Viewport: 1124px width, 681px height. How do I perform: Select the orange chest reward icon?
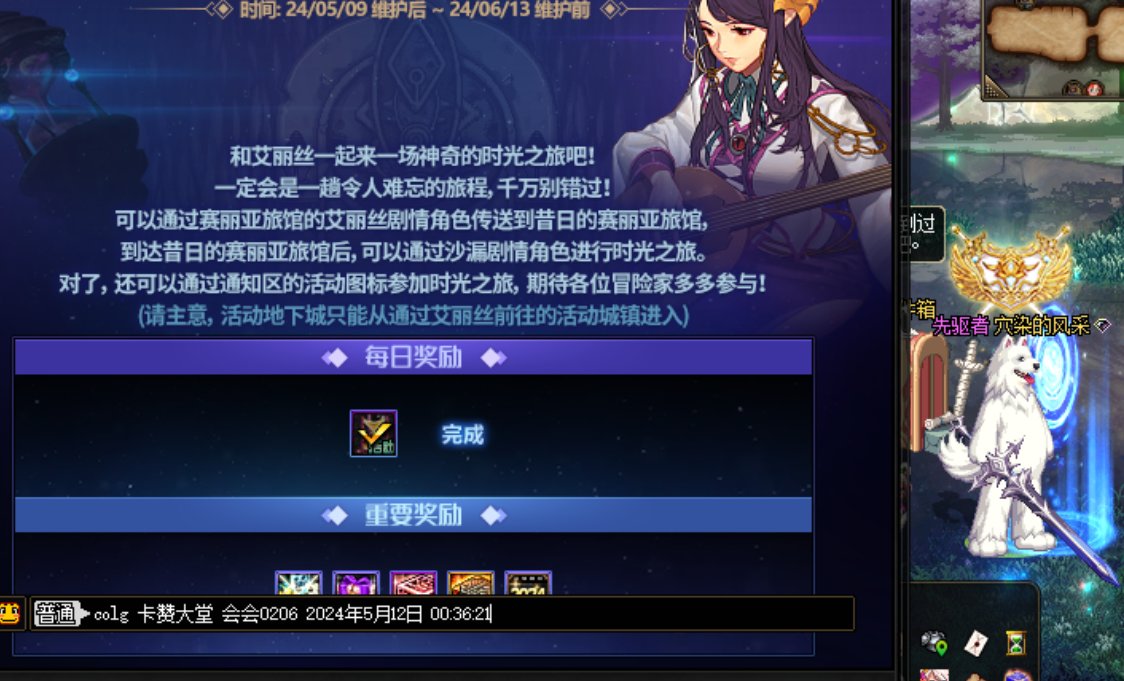click(470, 583)
